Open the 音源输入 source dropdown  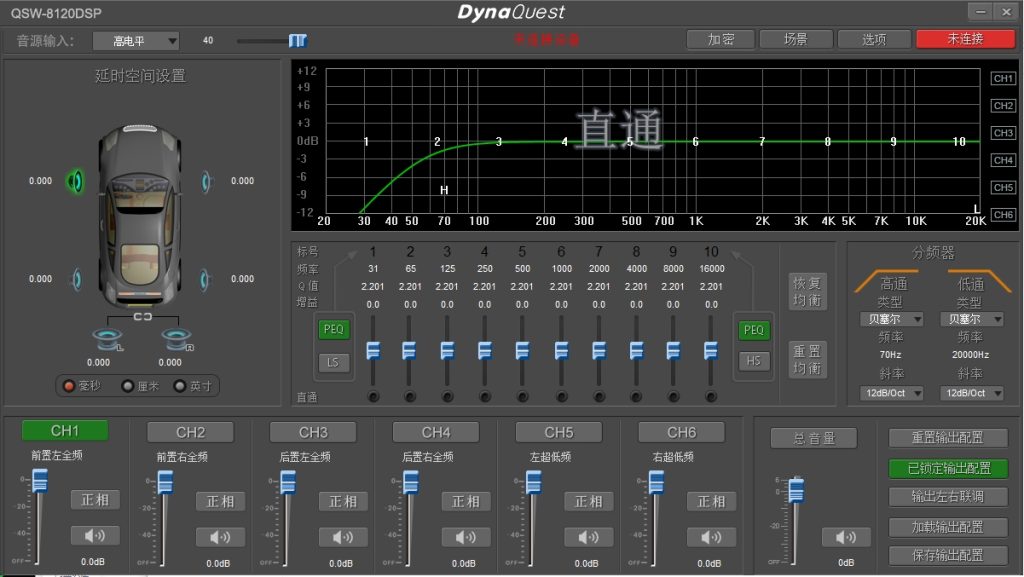[x=136, y=41]
